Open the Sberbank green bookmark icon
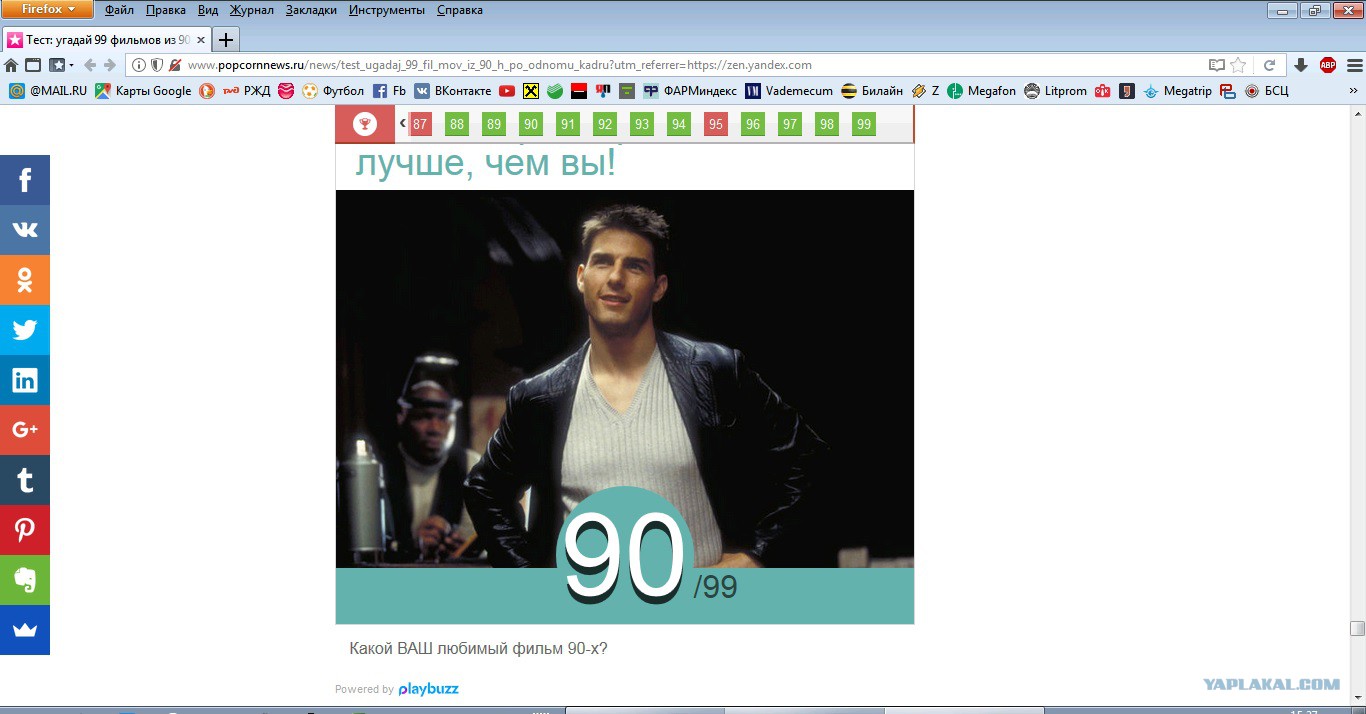1366x714 pixels. 555,91
